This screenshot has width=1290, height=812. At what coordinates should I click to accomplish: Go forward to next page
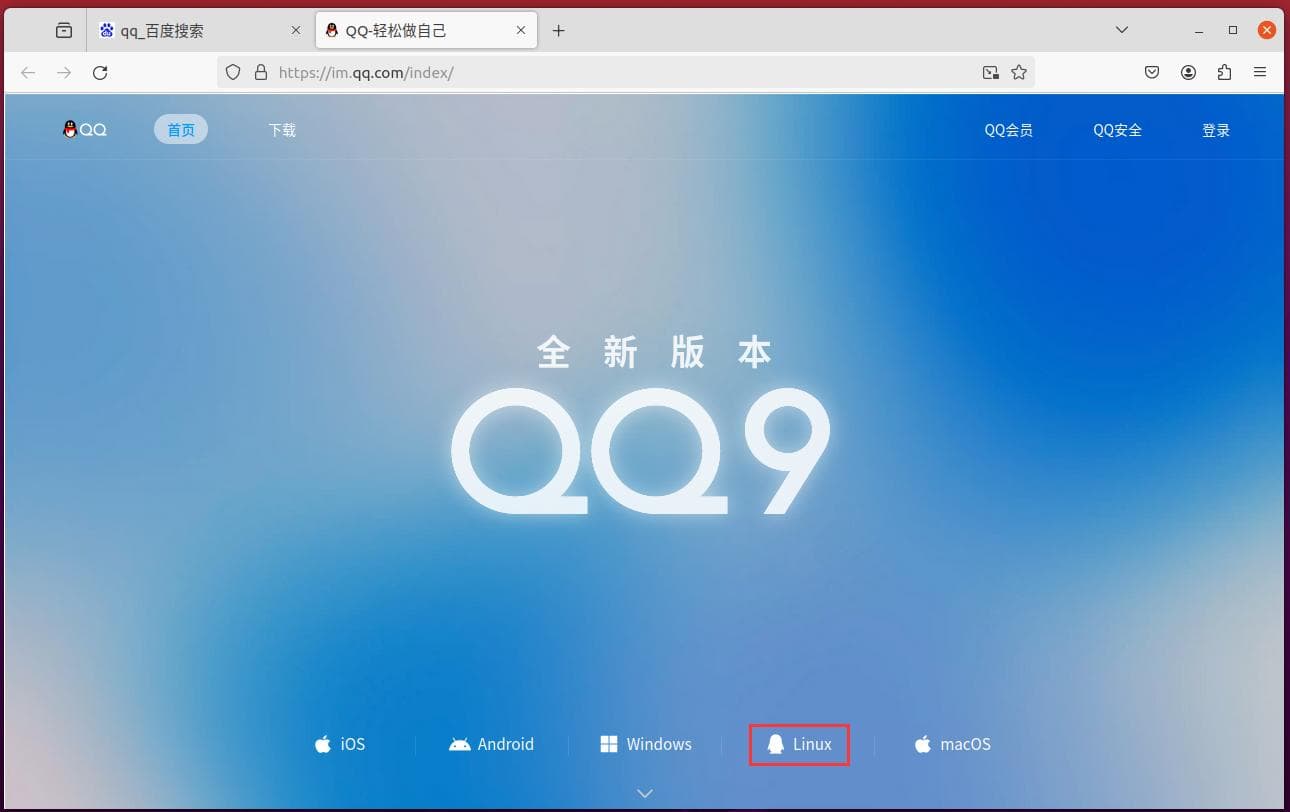[x=64, y=72]
